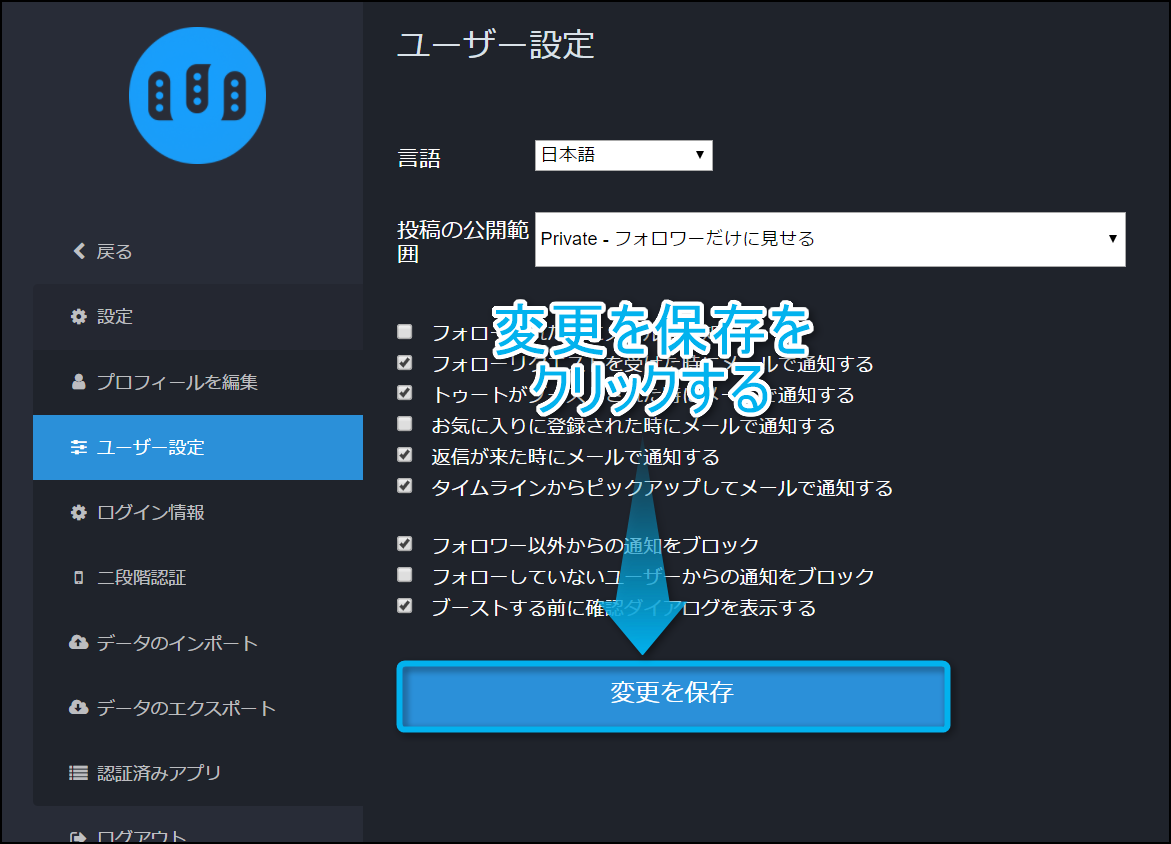Click the back chevron icon beside 戻る
This screenshot has height=844, width=1171.
tap(80, 252)
